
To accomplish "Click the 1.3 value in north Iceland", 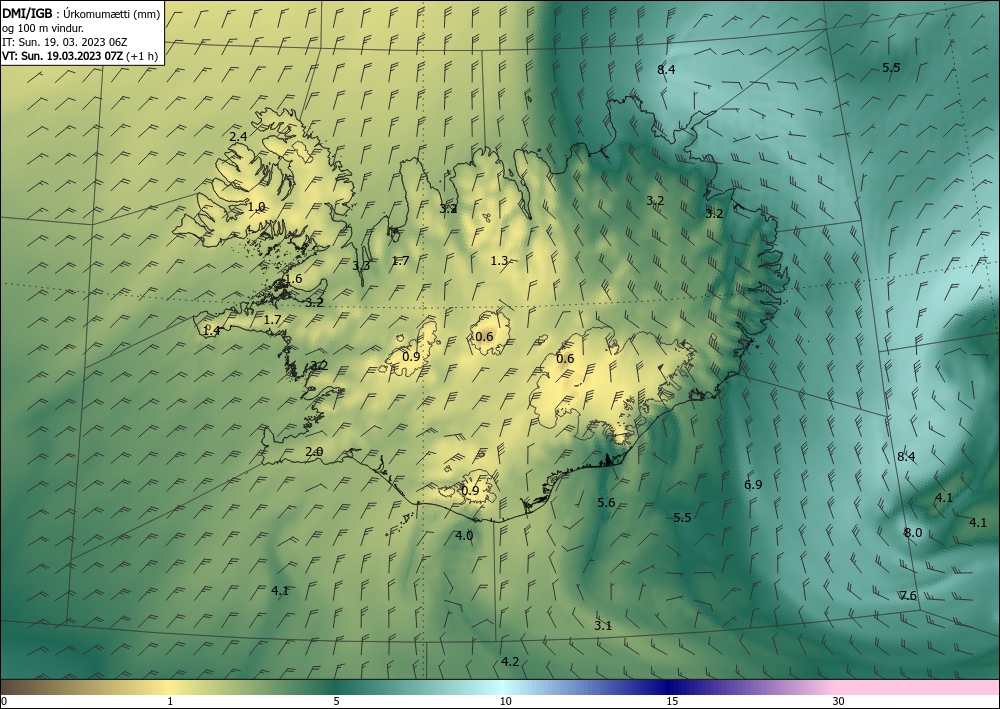I will point(499,260).
